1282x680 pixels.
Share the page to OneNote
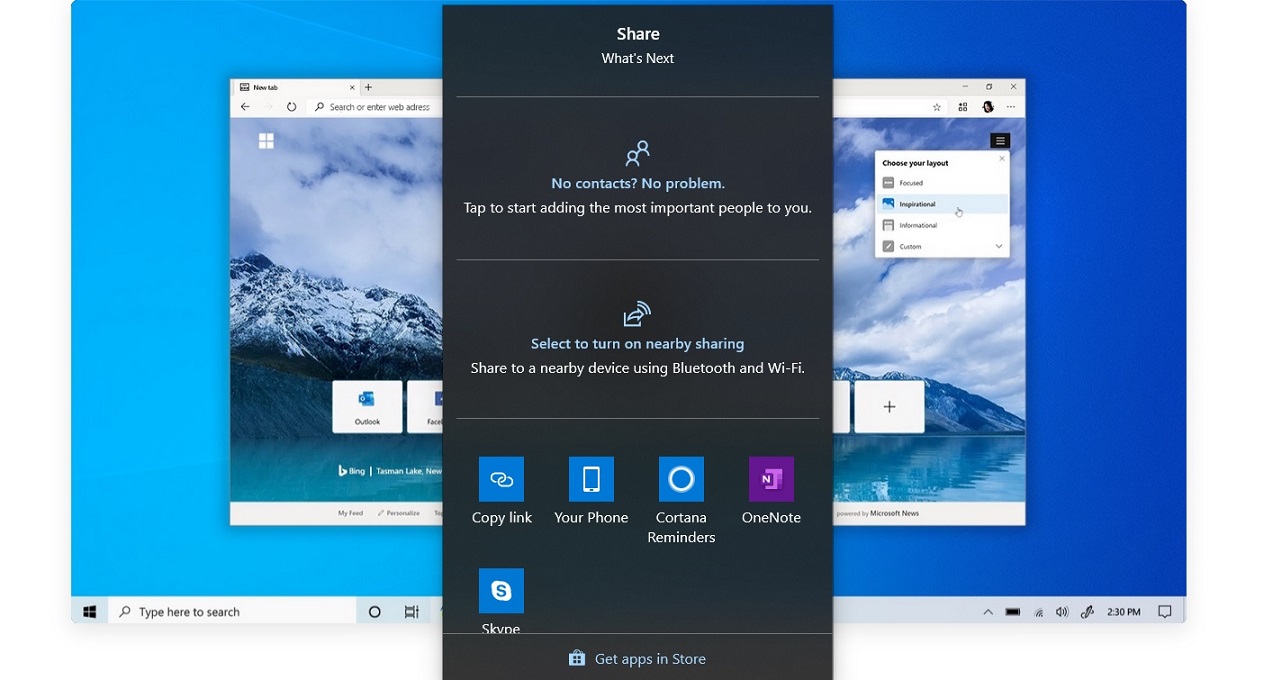(x=771, y=479)
